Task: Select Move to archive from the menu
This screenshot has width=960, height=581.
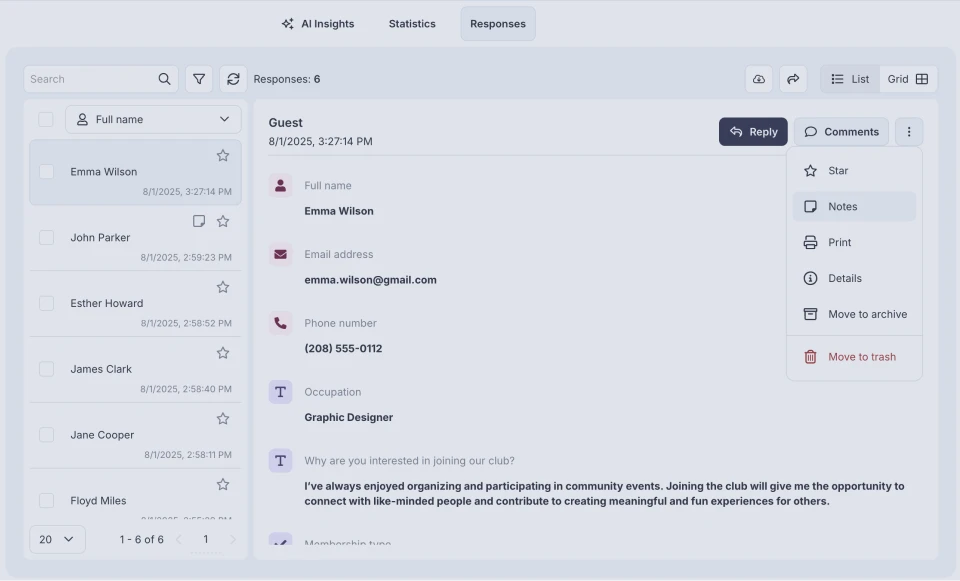Action: (855, 313)
